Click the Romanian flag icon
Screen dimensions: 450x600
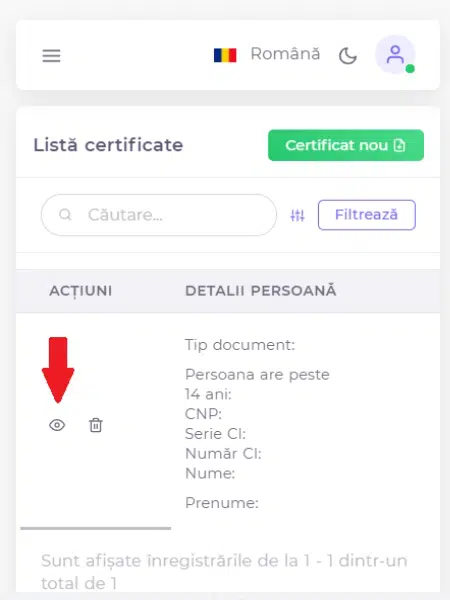coord(225,55)
